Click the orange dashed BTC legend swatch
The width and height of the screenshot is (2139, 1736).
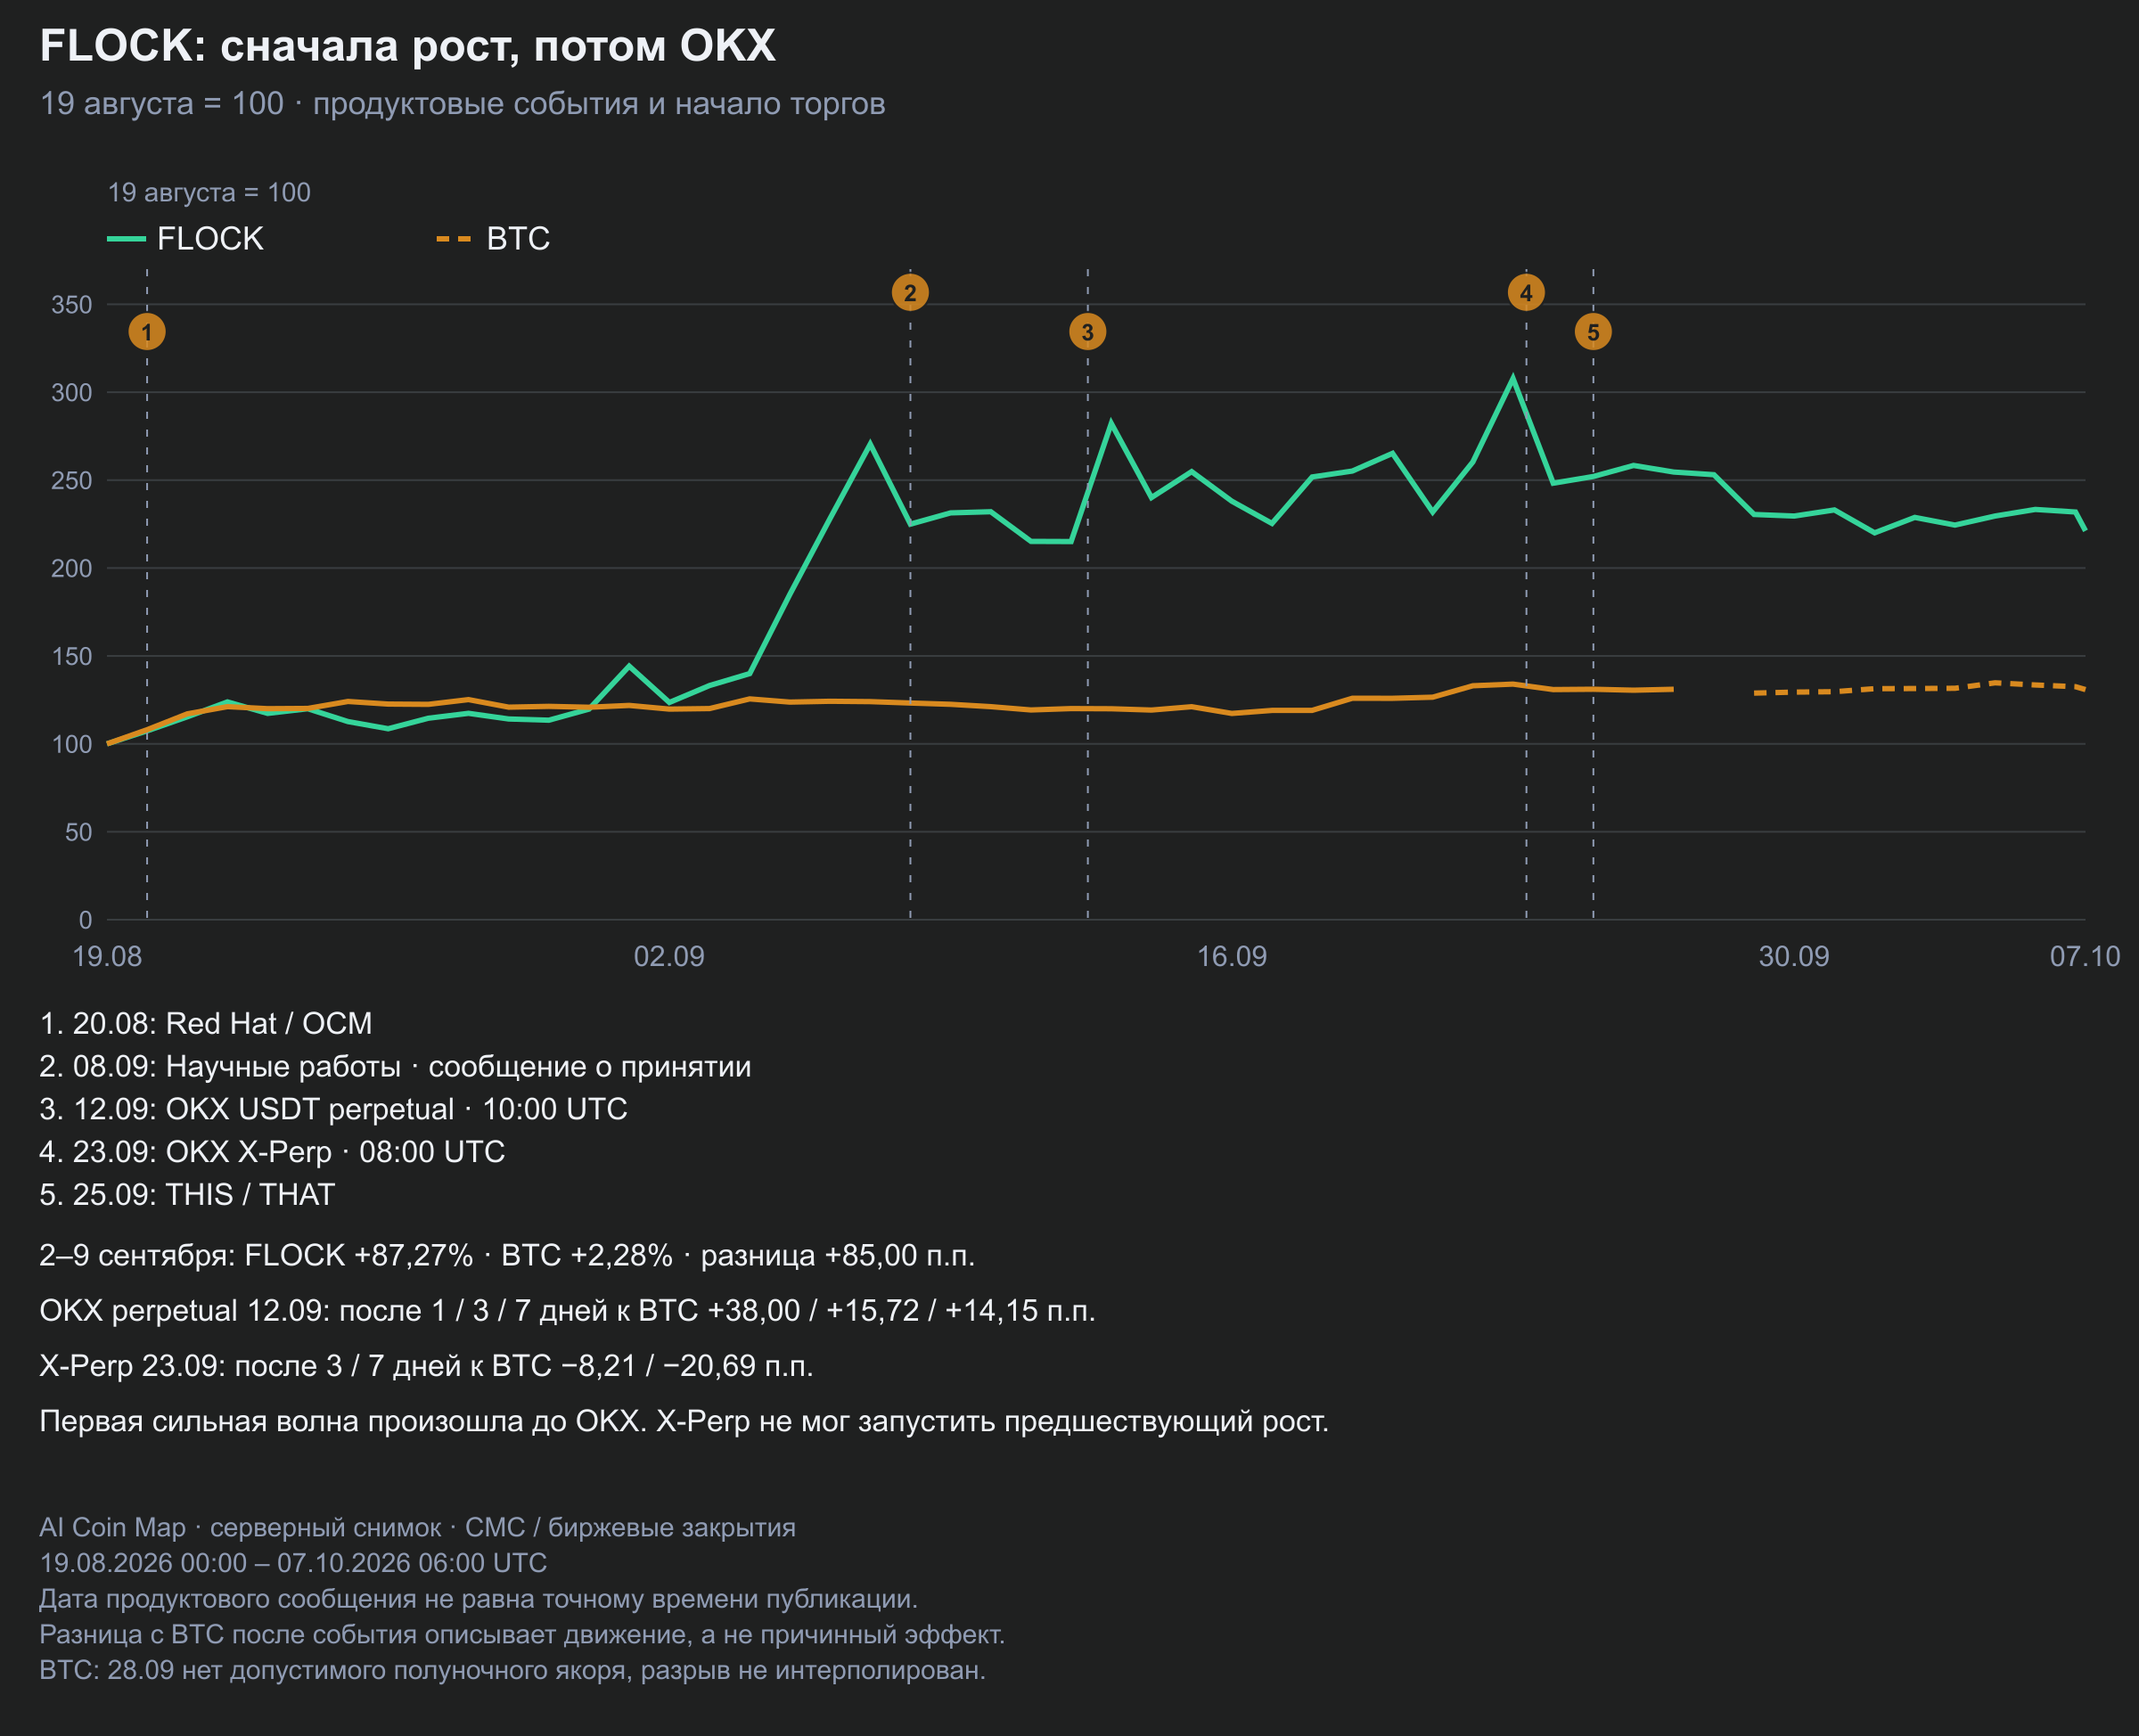point(454,239)
